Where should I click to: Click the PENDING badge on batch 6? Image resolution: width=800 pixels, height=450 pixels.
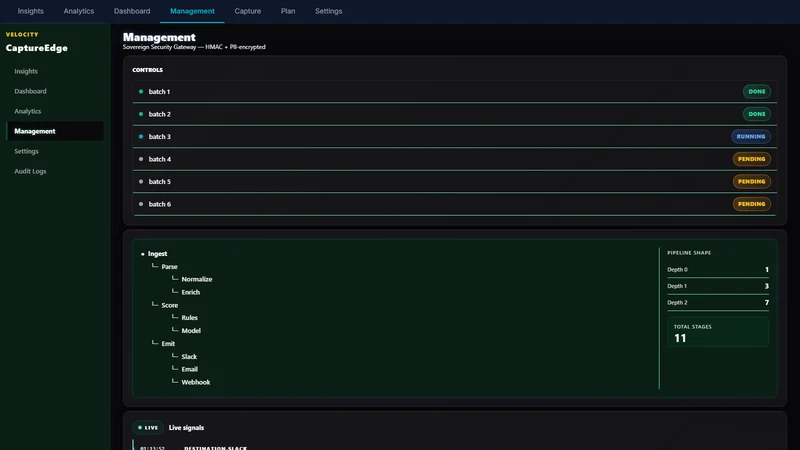[x=752, y=204]
